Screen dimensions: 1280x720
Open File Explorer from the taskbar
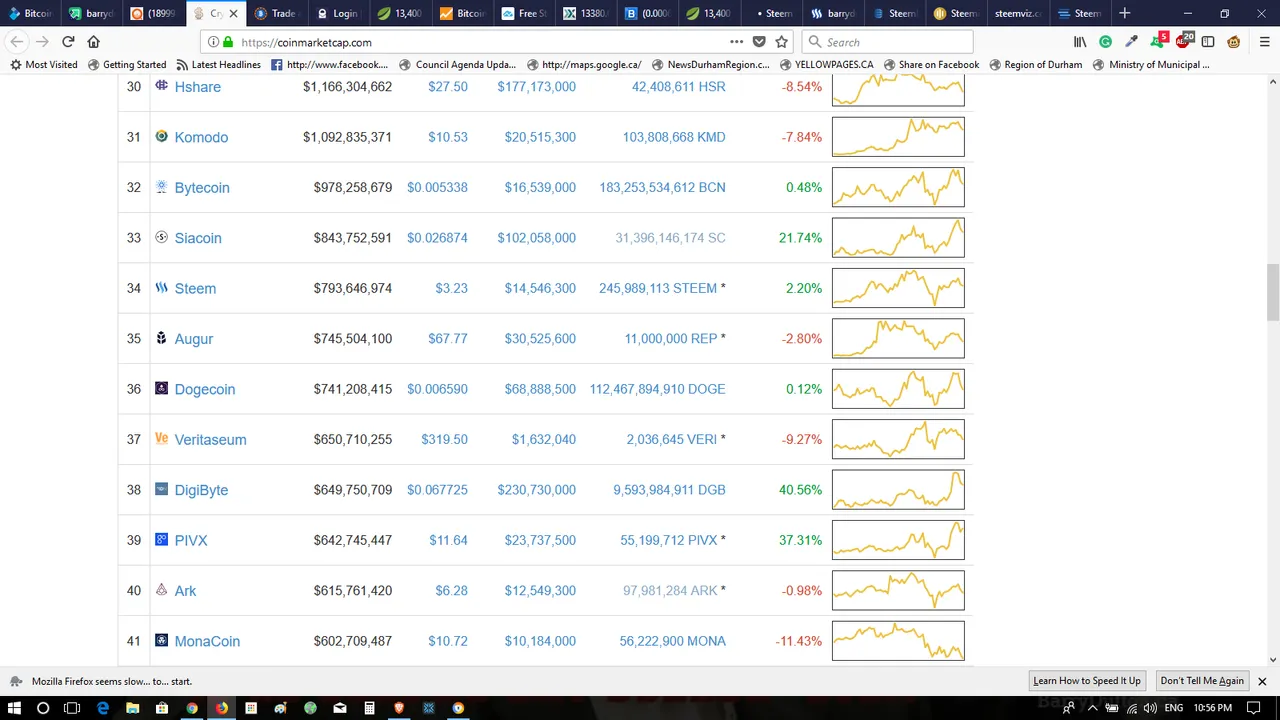pos(132,708)
